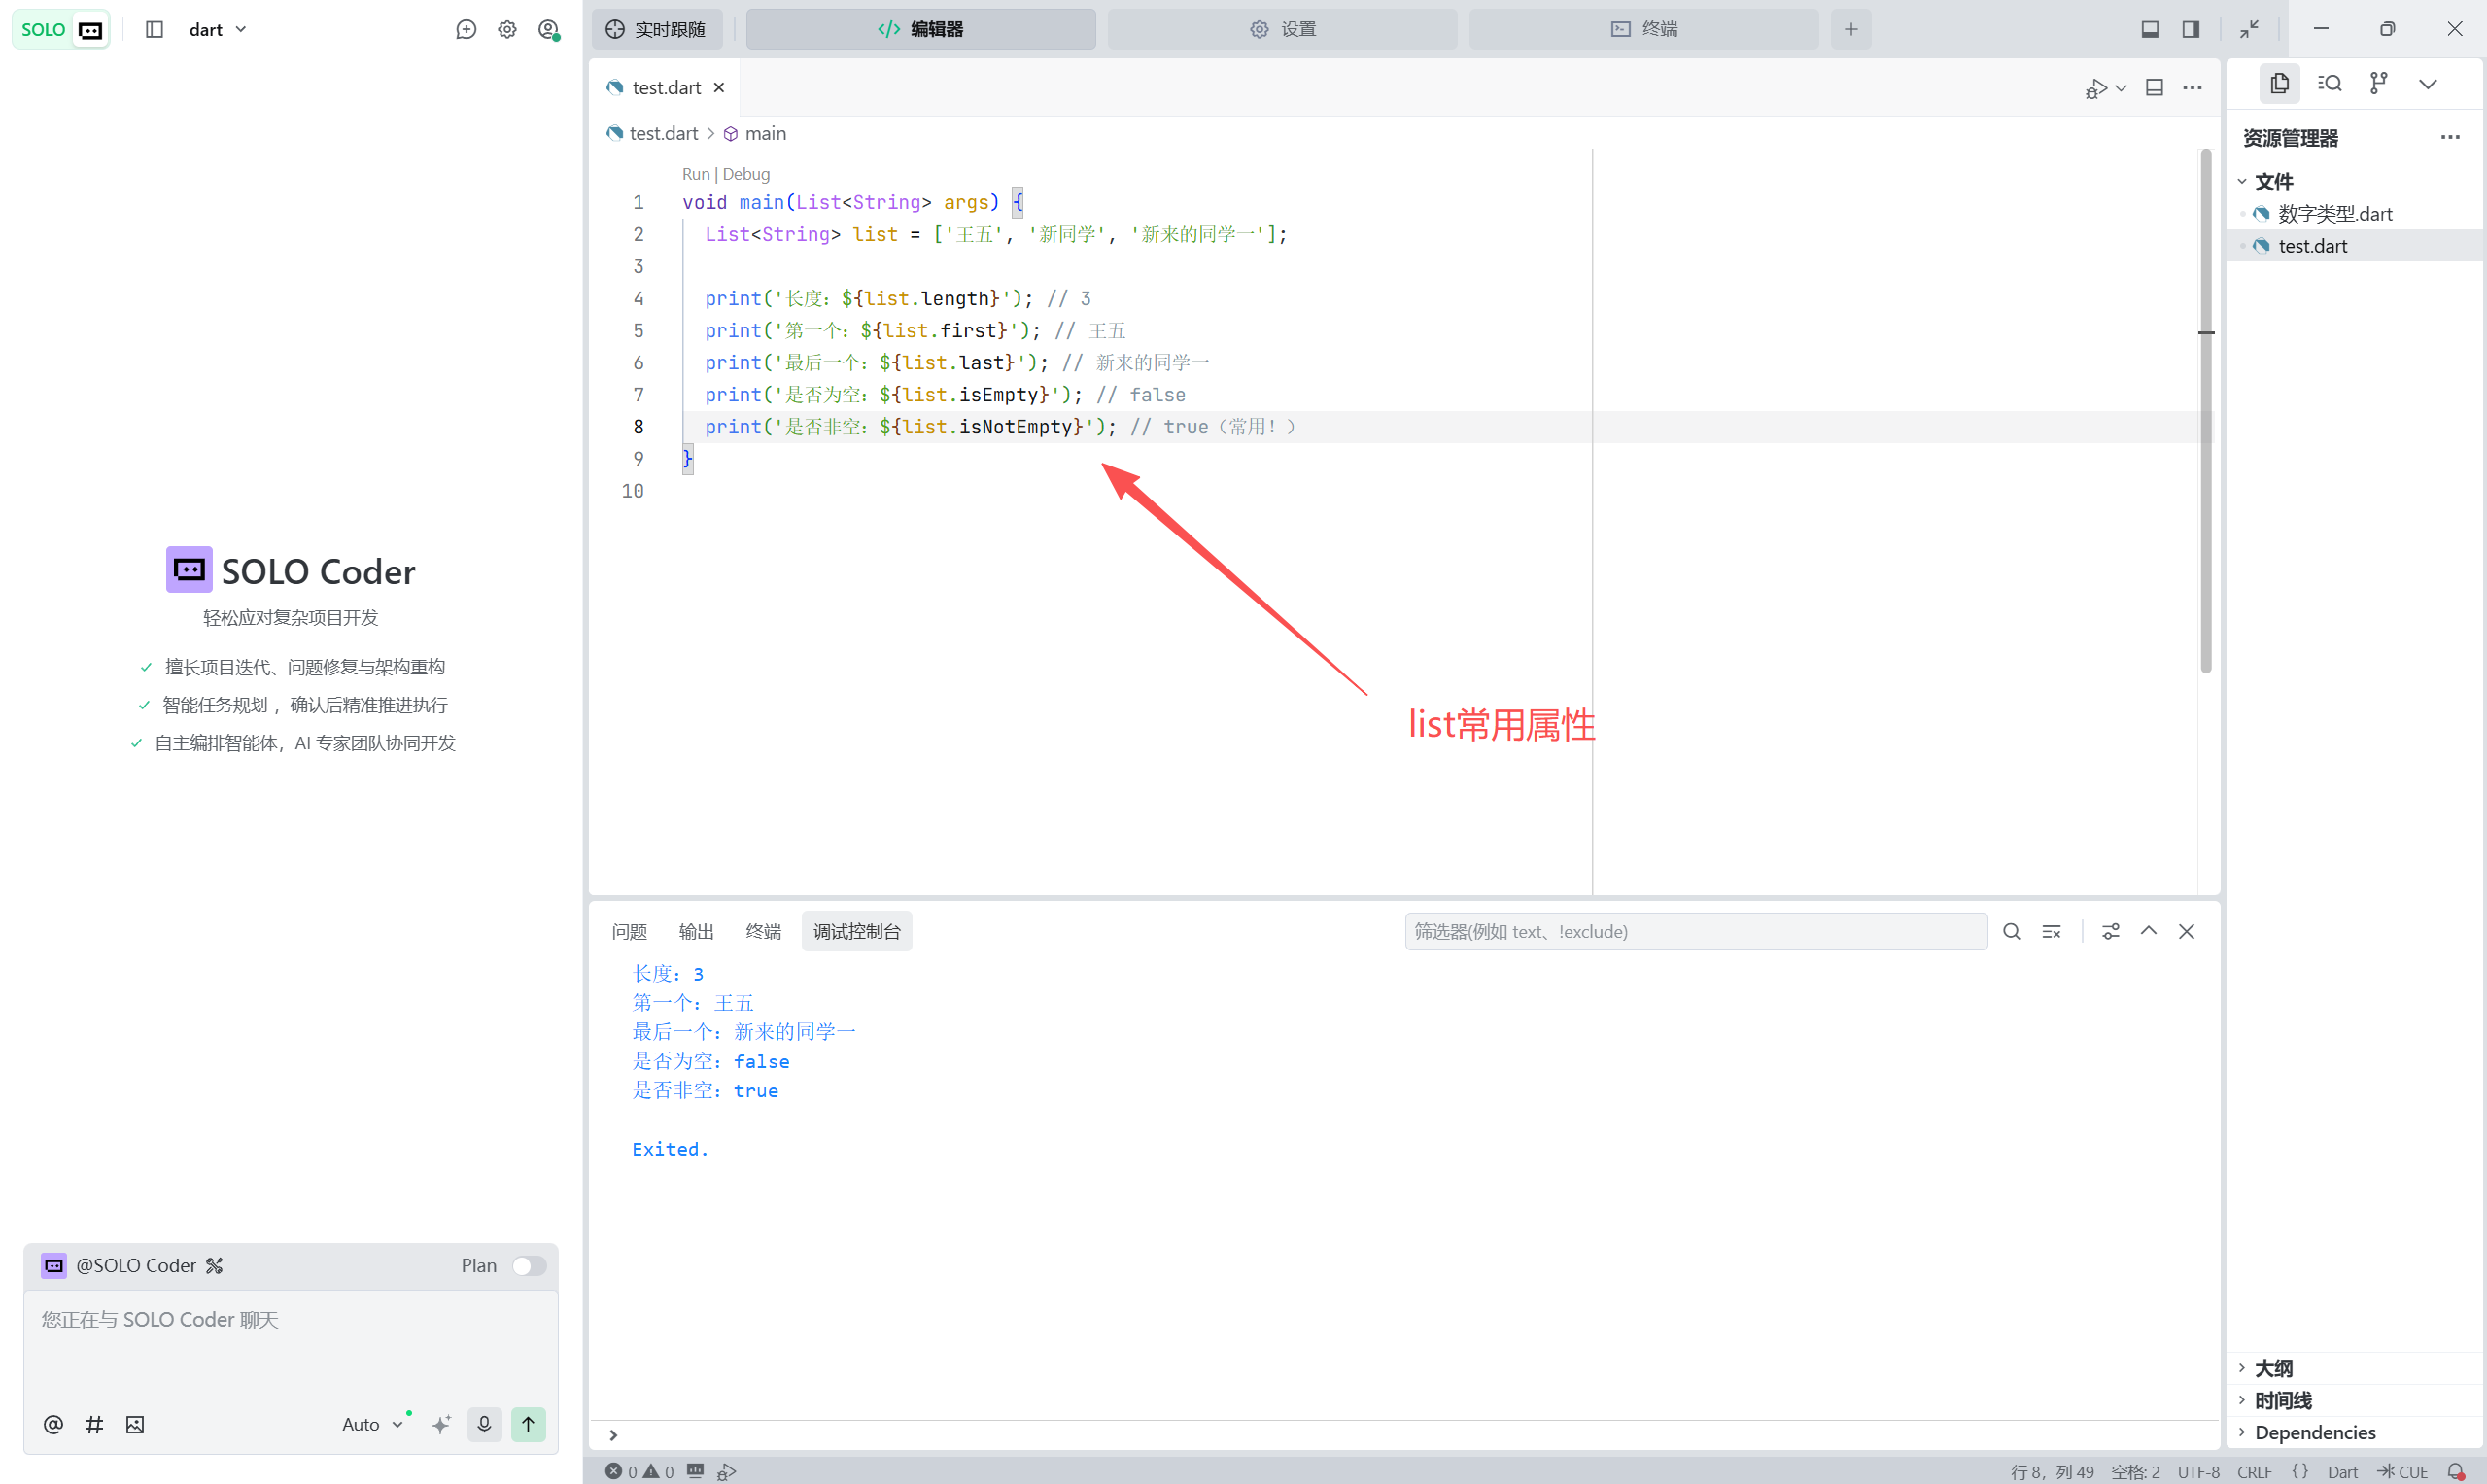Click the split editor layout icon
Viewport: 2487px width, 1484px height.
point(2155,88)
